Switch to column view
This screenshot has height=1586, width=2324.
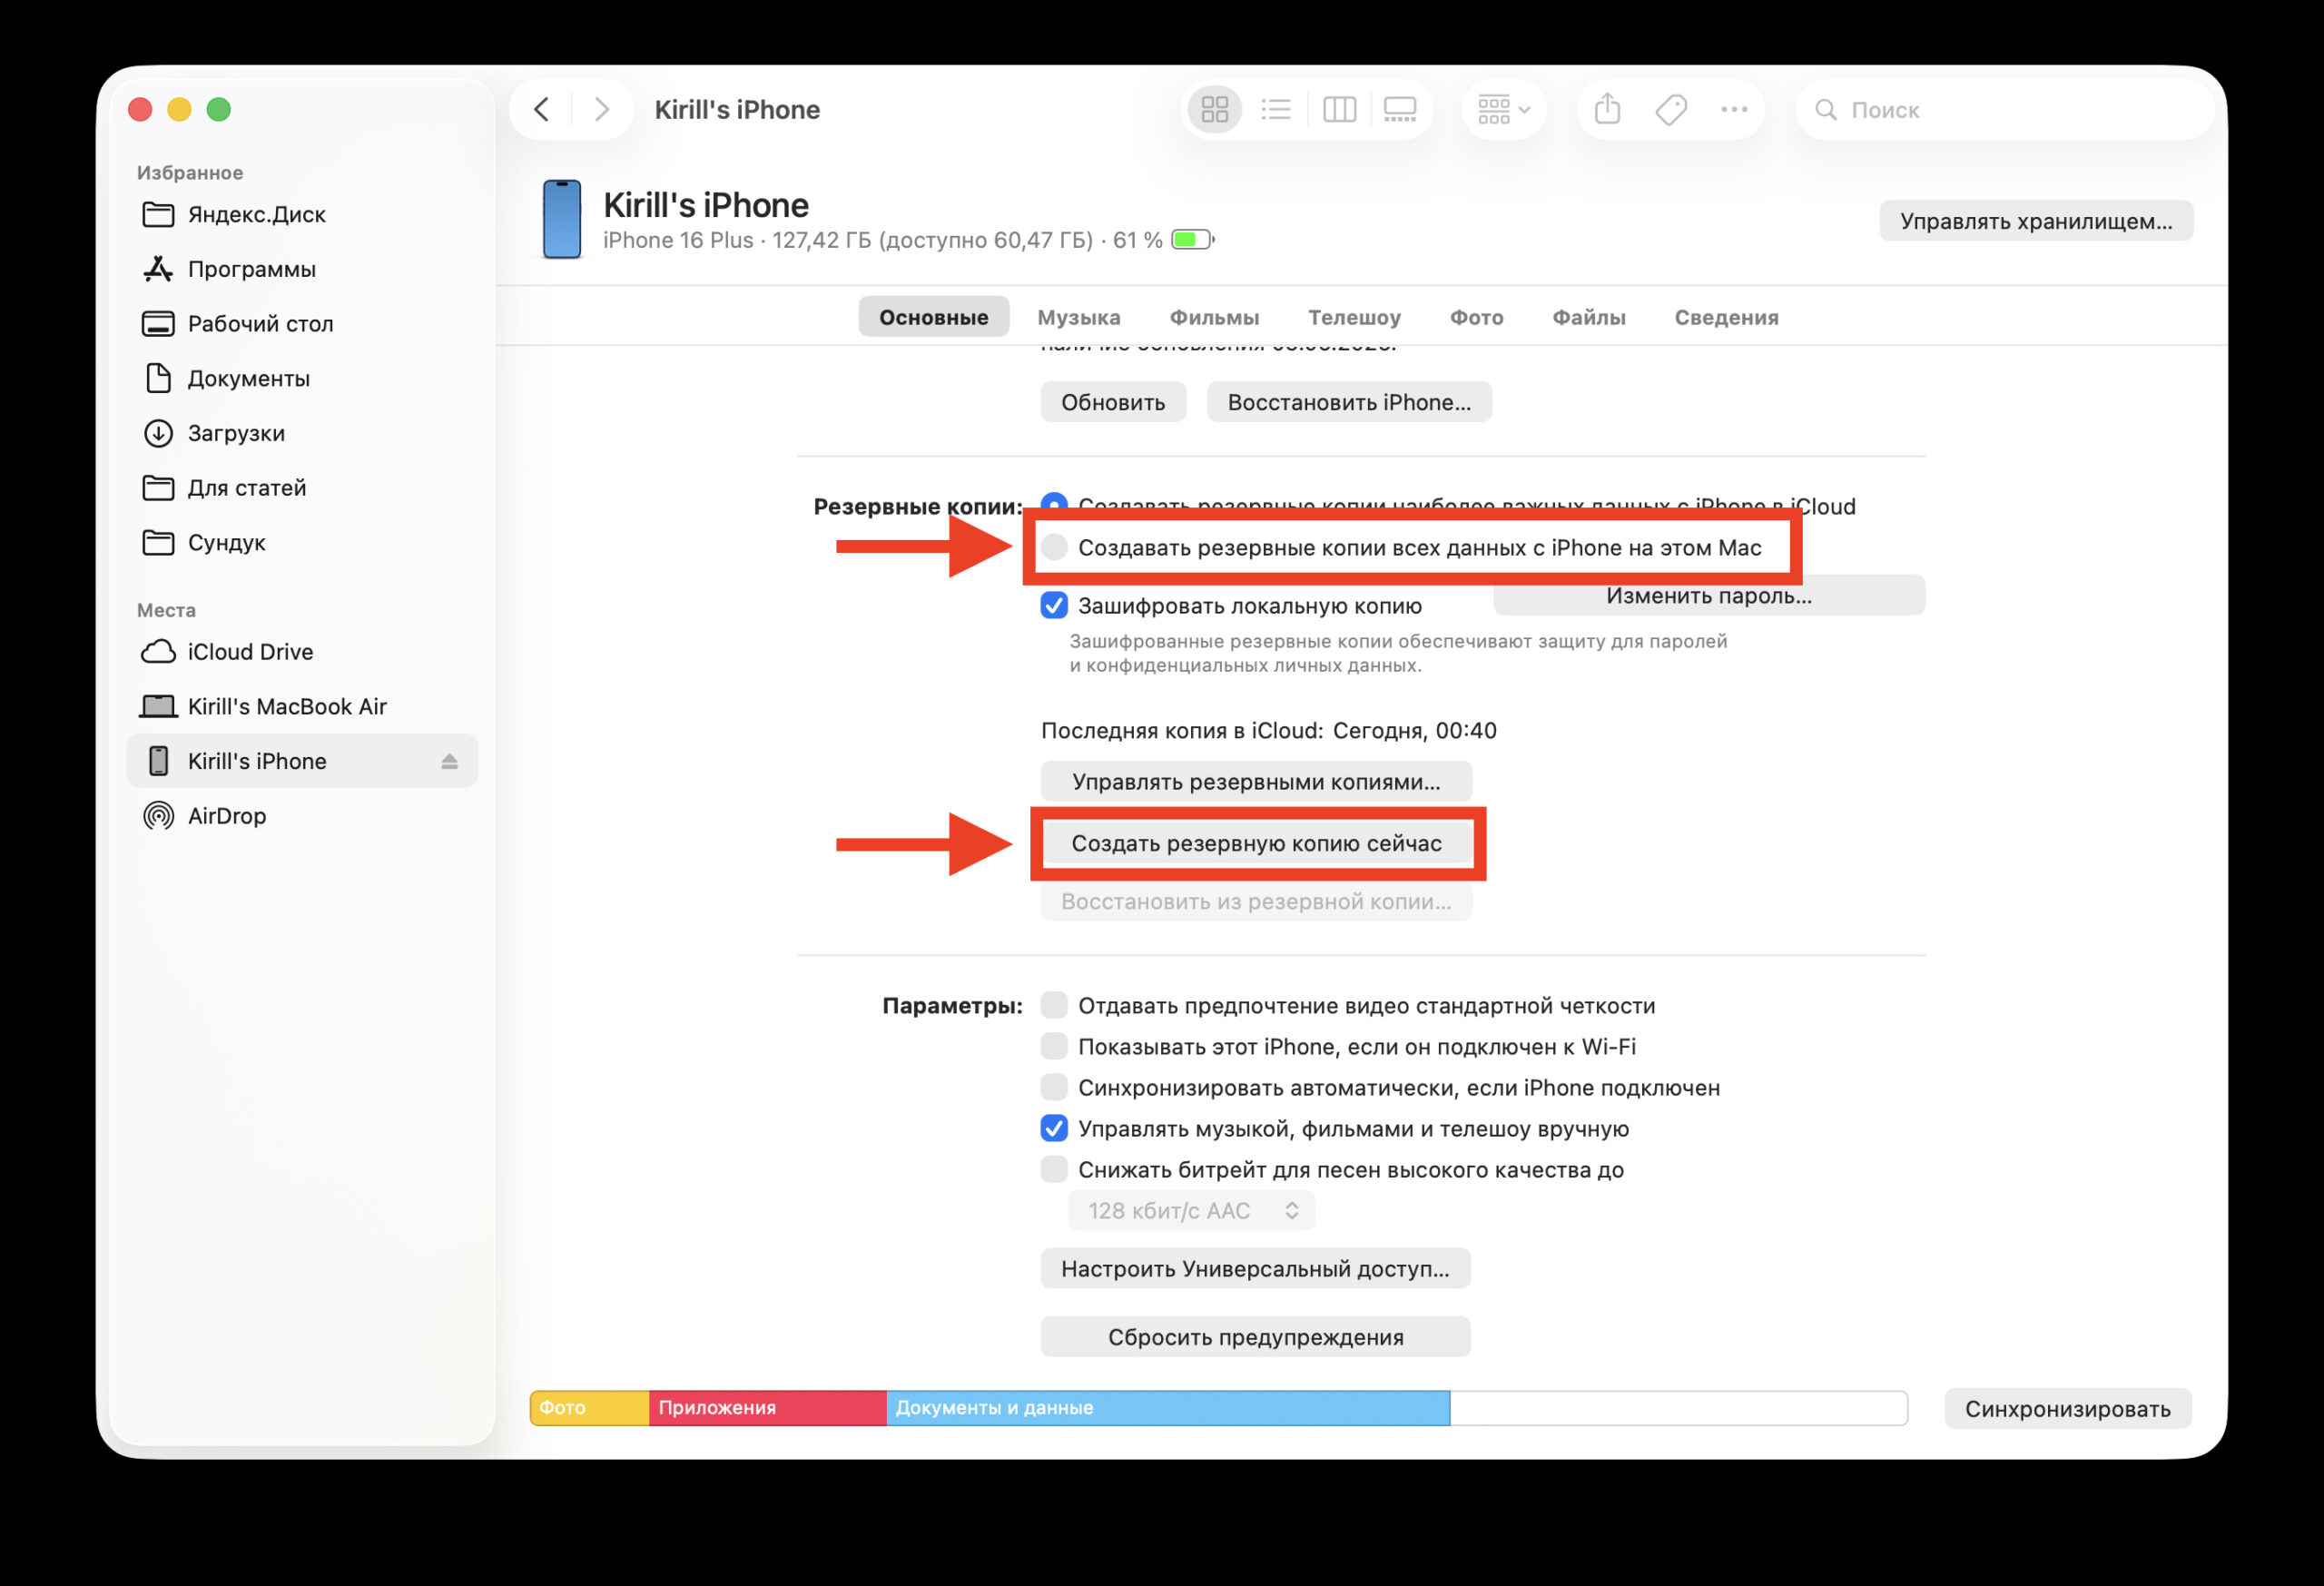tap(1339, 109)
